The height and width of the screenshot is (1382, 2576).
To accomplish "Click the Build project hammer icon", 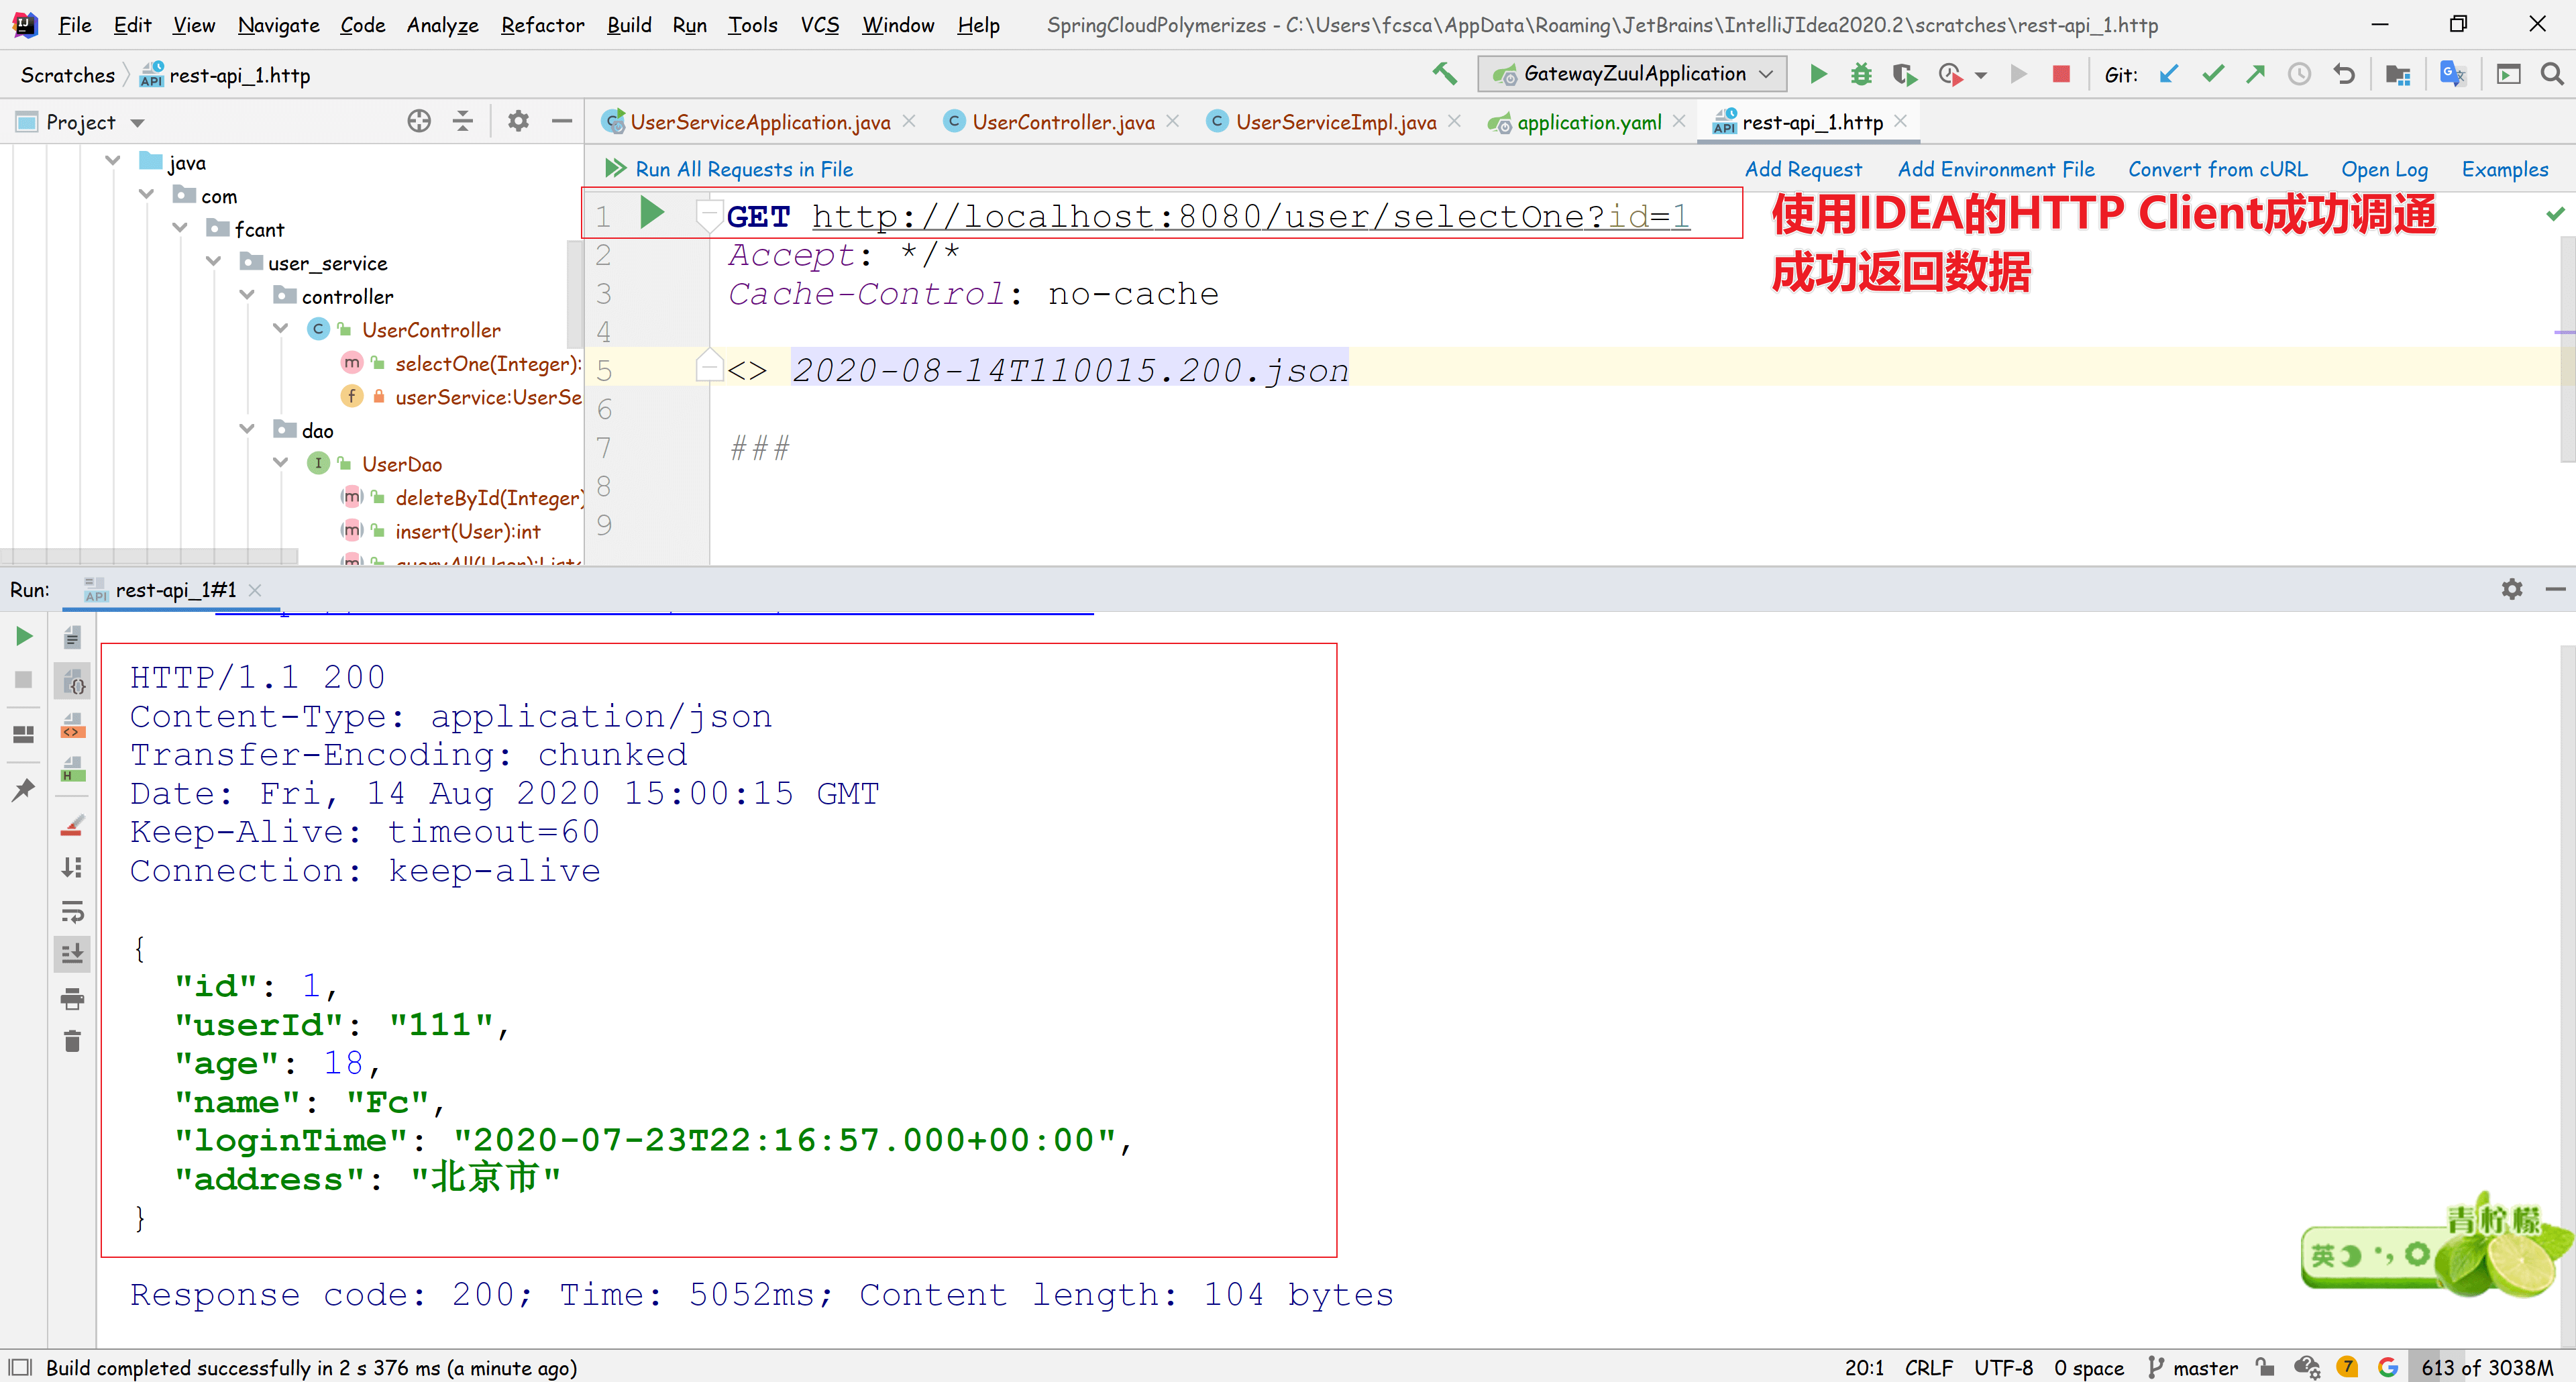I will click(1444, 74).
